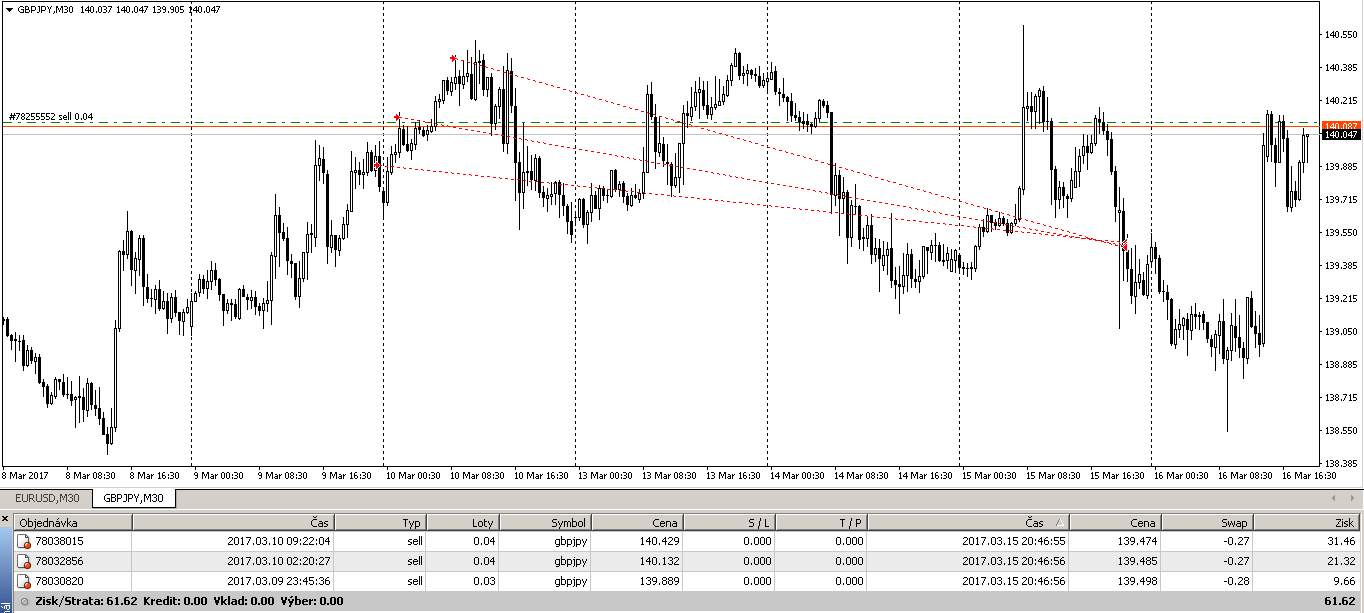Image resolution: width=1364 pixels, height=613 pixels.
Task: Click lot size 0.03
Action: 483,580
